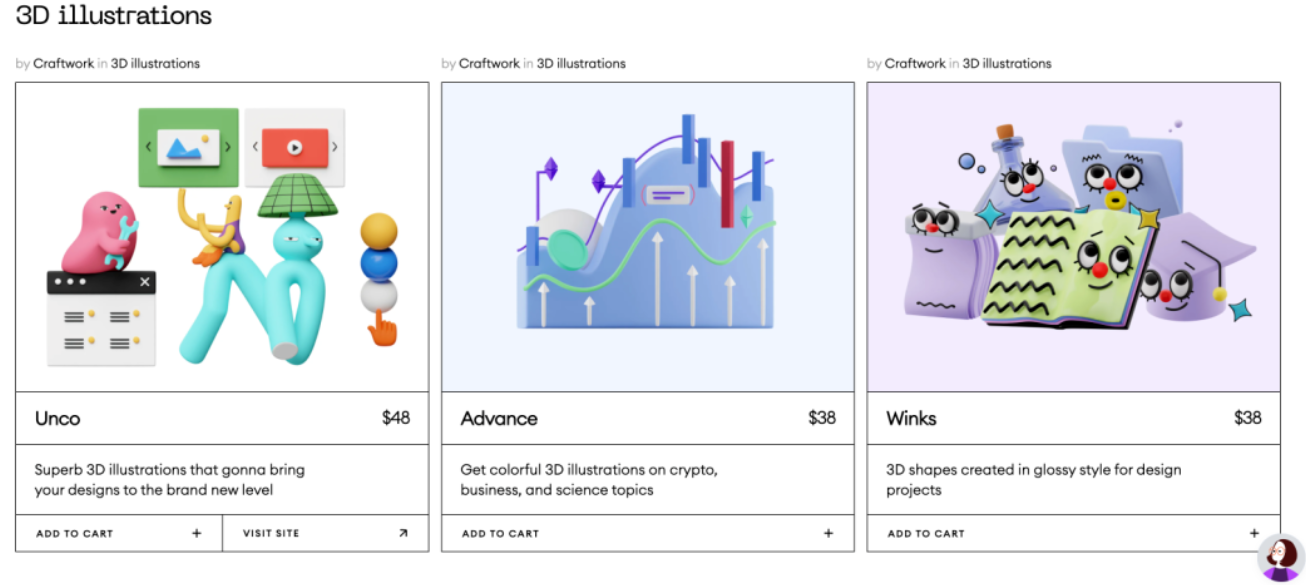Visit the Unco site
The image size is (1306, 585).
325,533
